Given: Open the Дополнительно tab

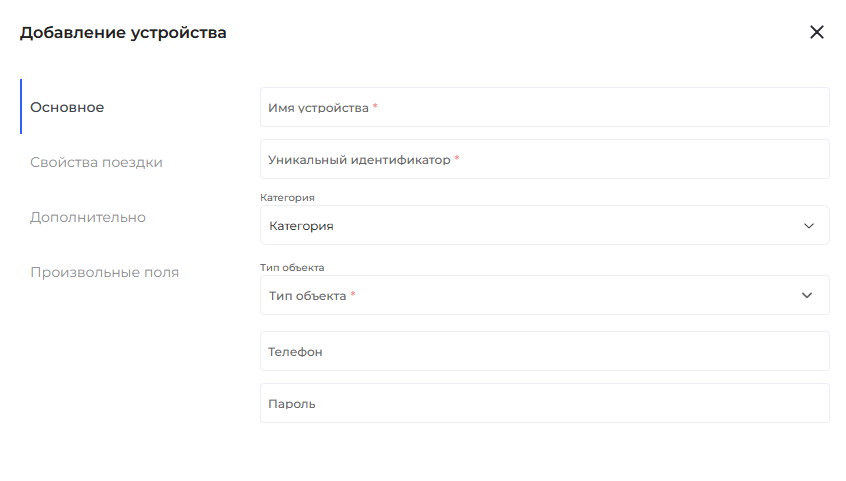Looking at the screenshot, I should [x=88, y=217].
